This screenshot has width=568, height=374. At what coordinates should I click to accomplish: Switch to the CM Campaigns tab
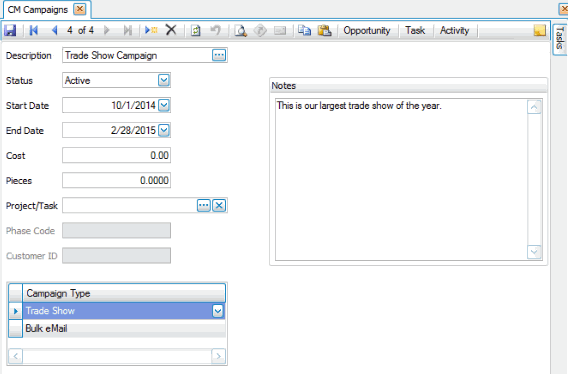click(38, 10)
